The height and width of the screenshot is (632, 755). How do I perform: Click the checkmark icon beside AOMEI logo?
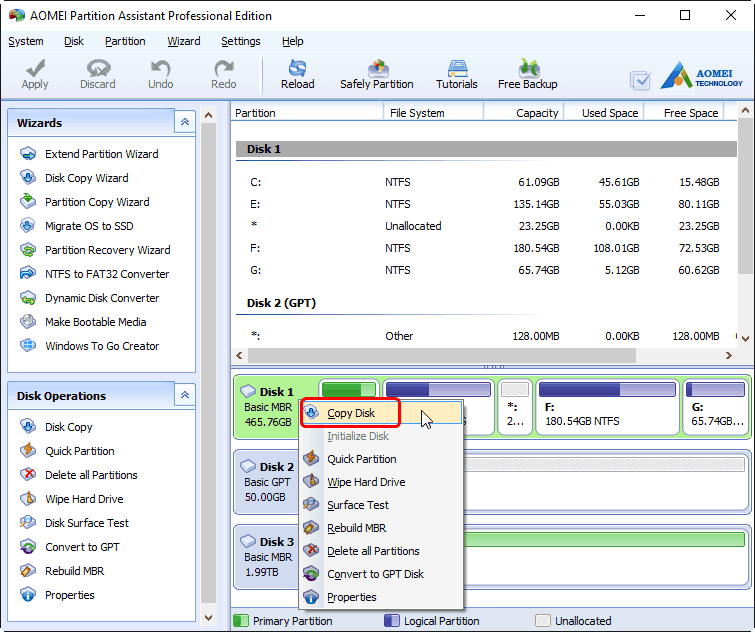click(640, 80)
